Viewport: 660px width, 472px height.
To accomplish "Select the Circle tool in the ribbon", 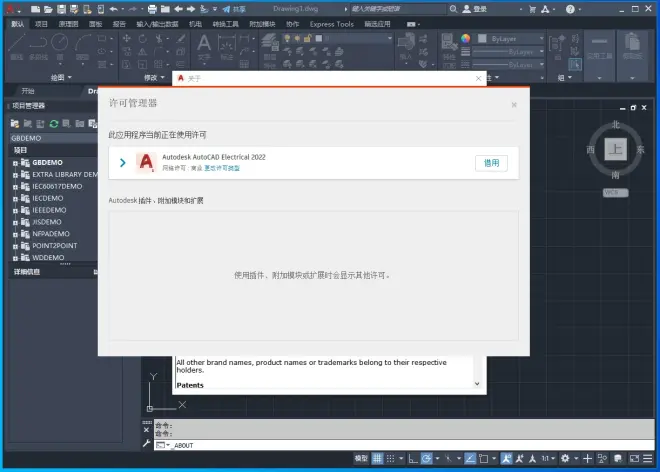I will click(x=60, y=45).
